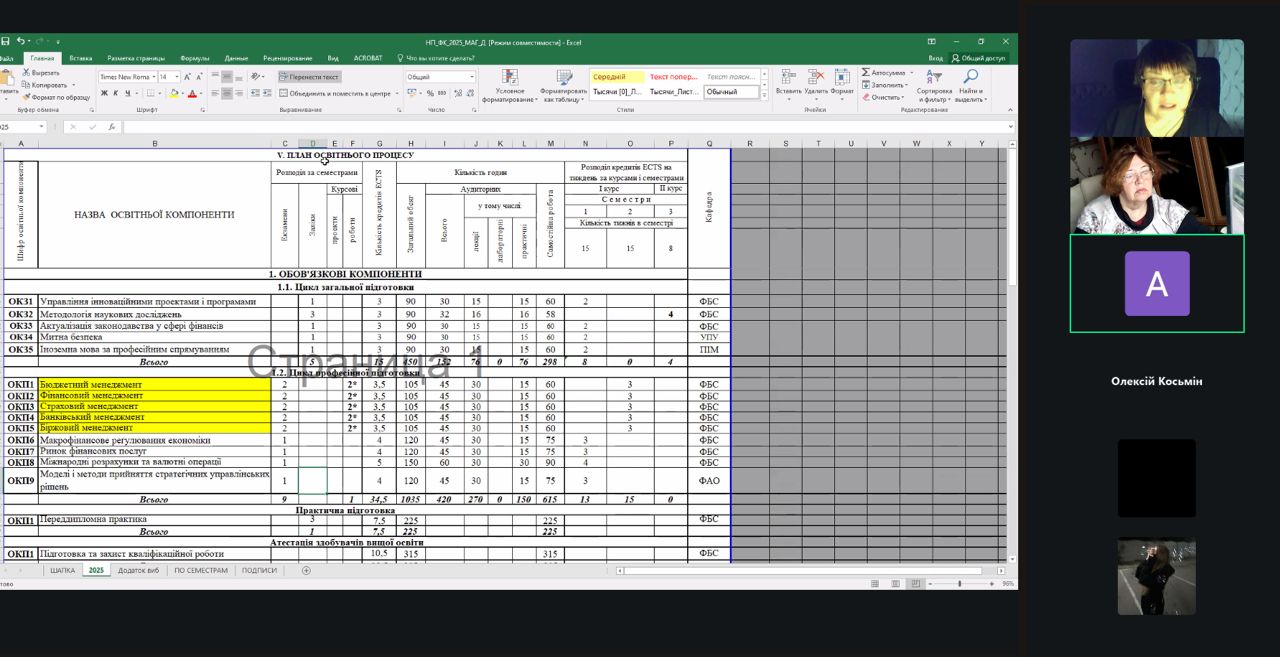
Task: Click the Cut scissors icon
Action: click(x=25, y=73)
